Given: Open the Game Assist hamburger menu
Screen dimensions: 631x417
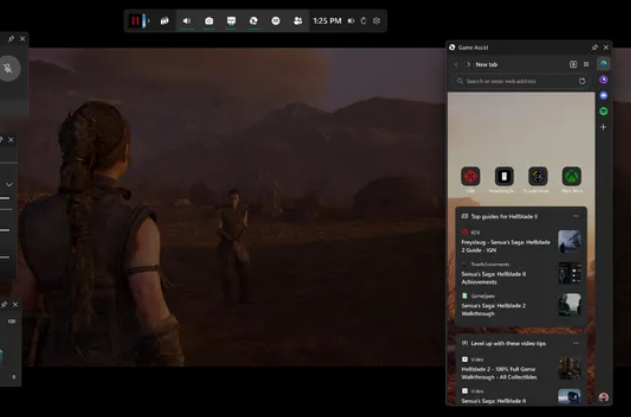Looking at the screenshot, I should point(586,64).
